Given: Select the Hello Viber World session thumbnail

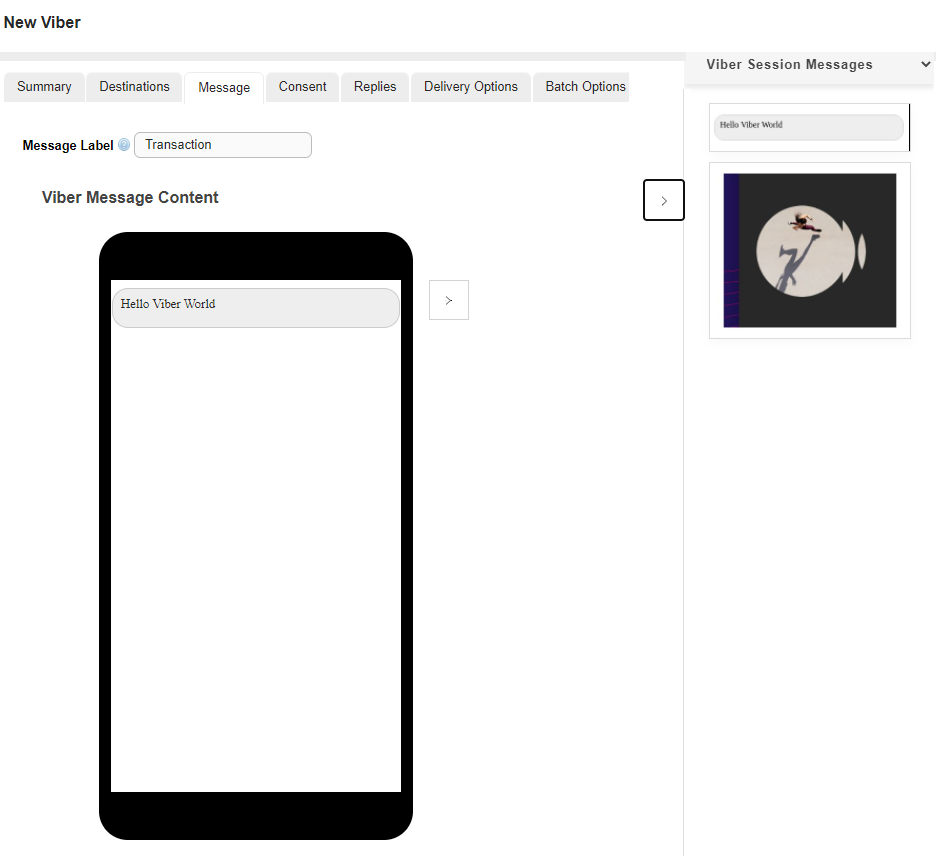Looking at the screenshot, I should point(808,127).
